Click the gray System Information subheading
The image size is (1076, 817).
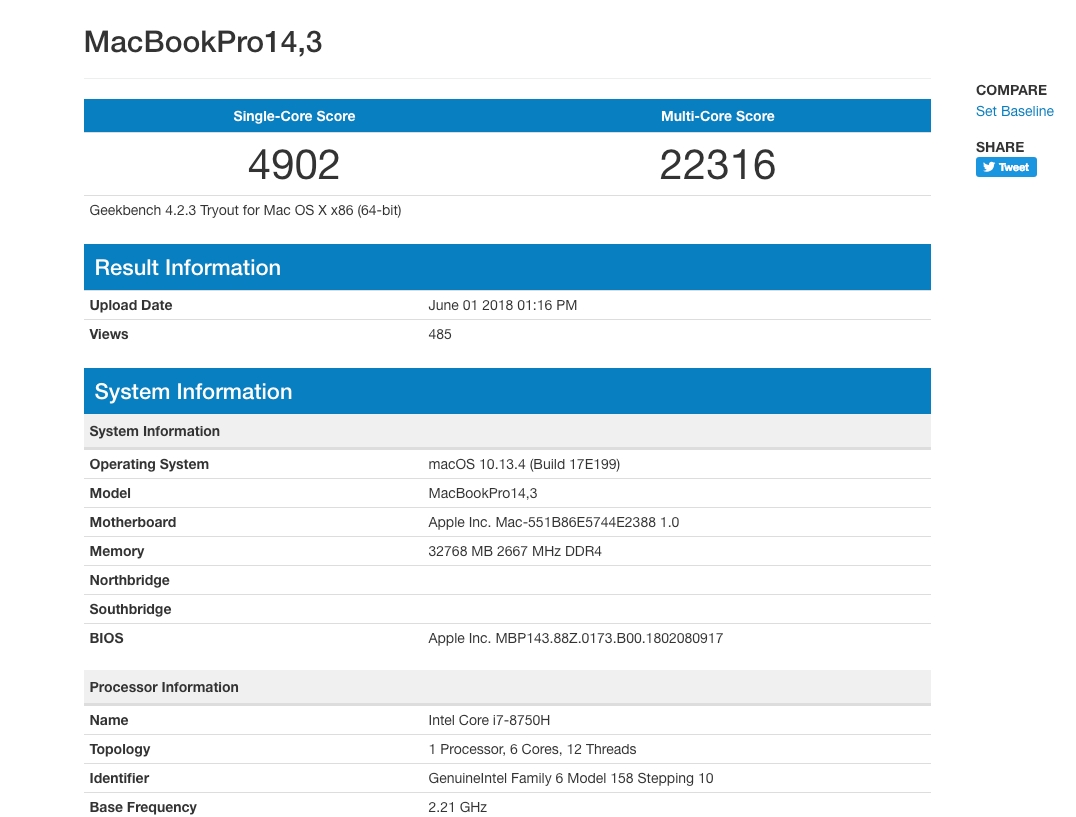[x=507, y=431]
